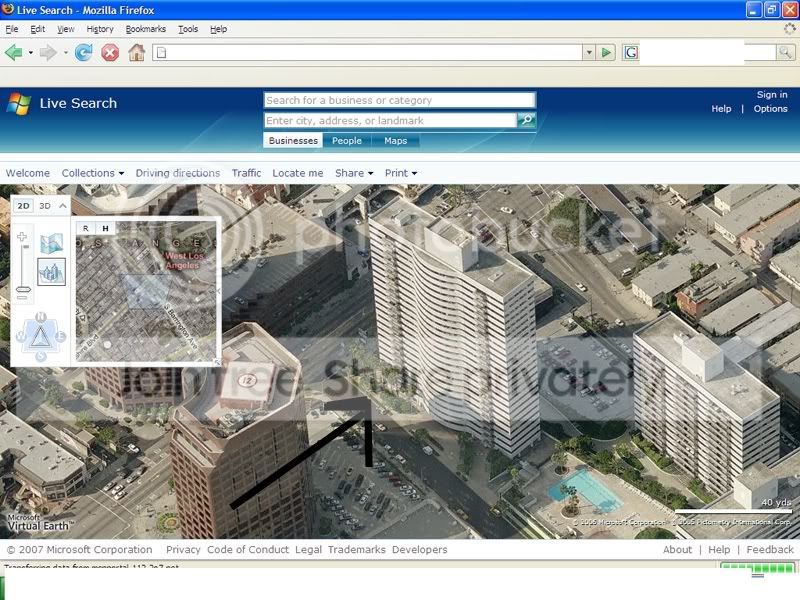The image size is (800, 600).
Task: Open the Forward button history dropdown arrow
Action: (x=65, y=53)
